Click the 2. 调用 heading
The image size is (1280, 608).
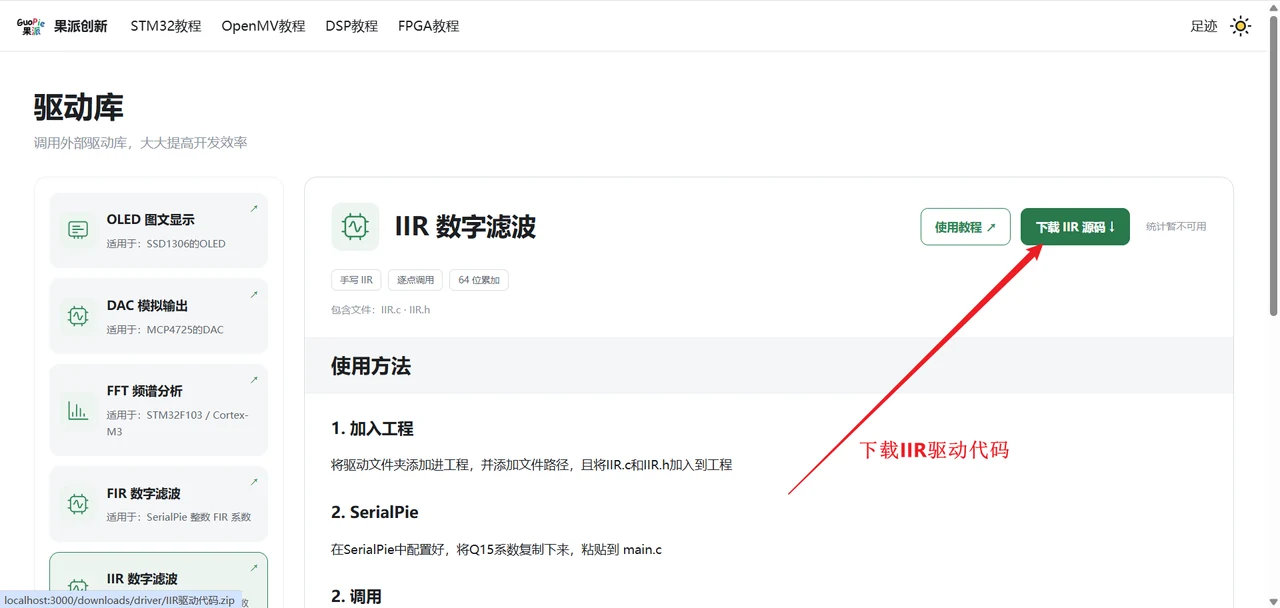tap(356, 596)
